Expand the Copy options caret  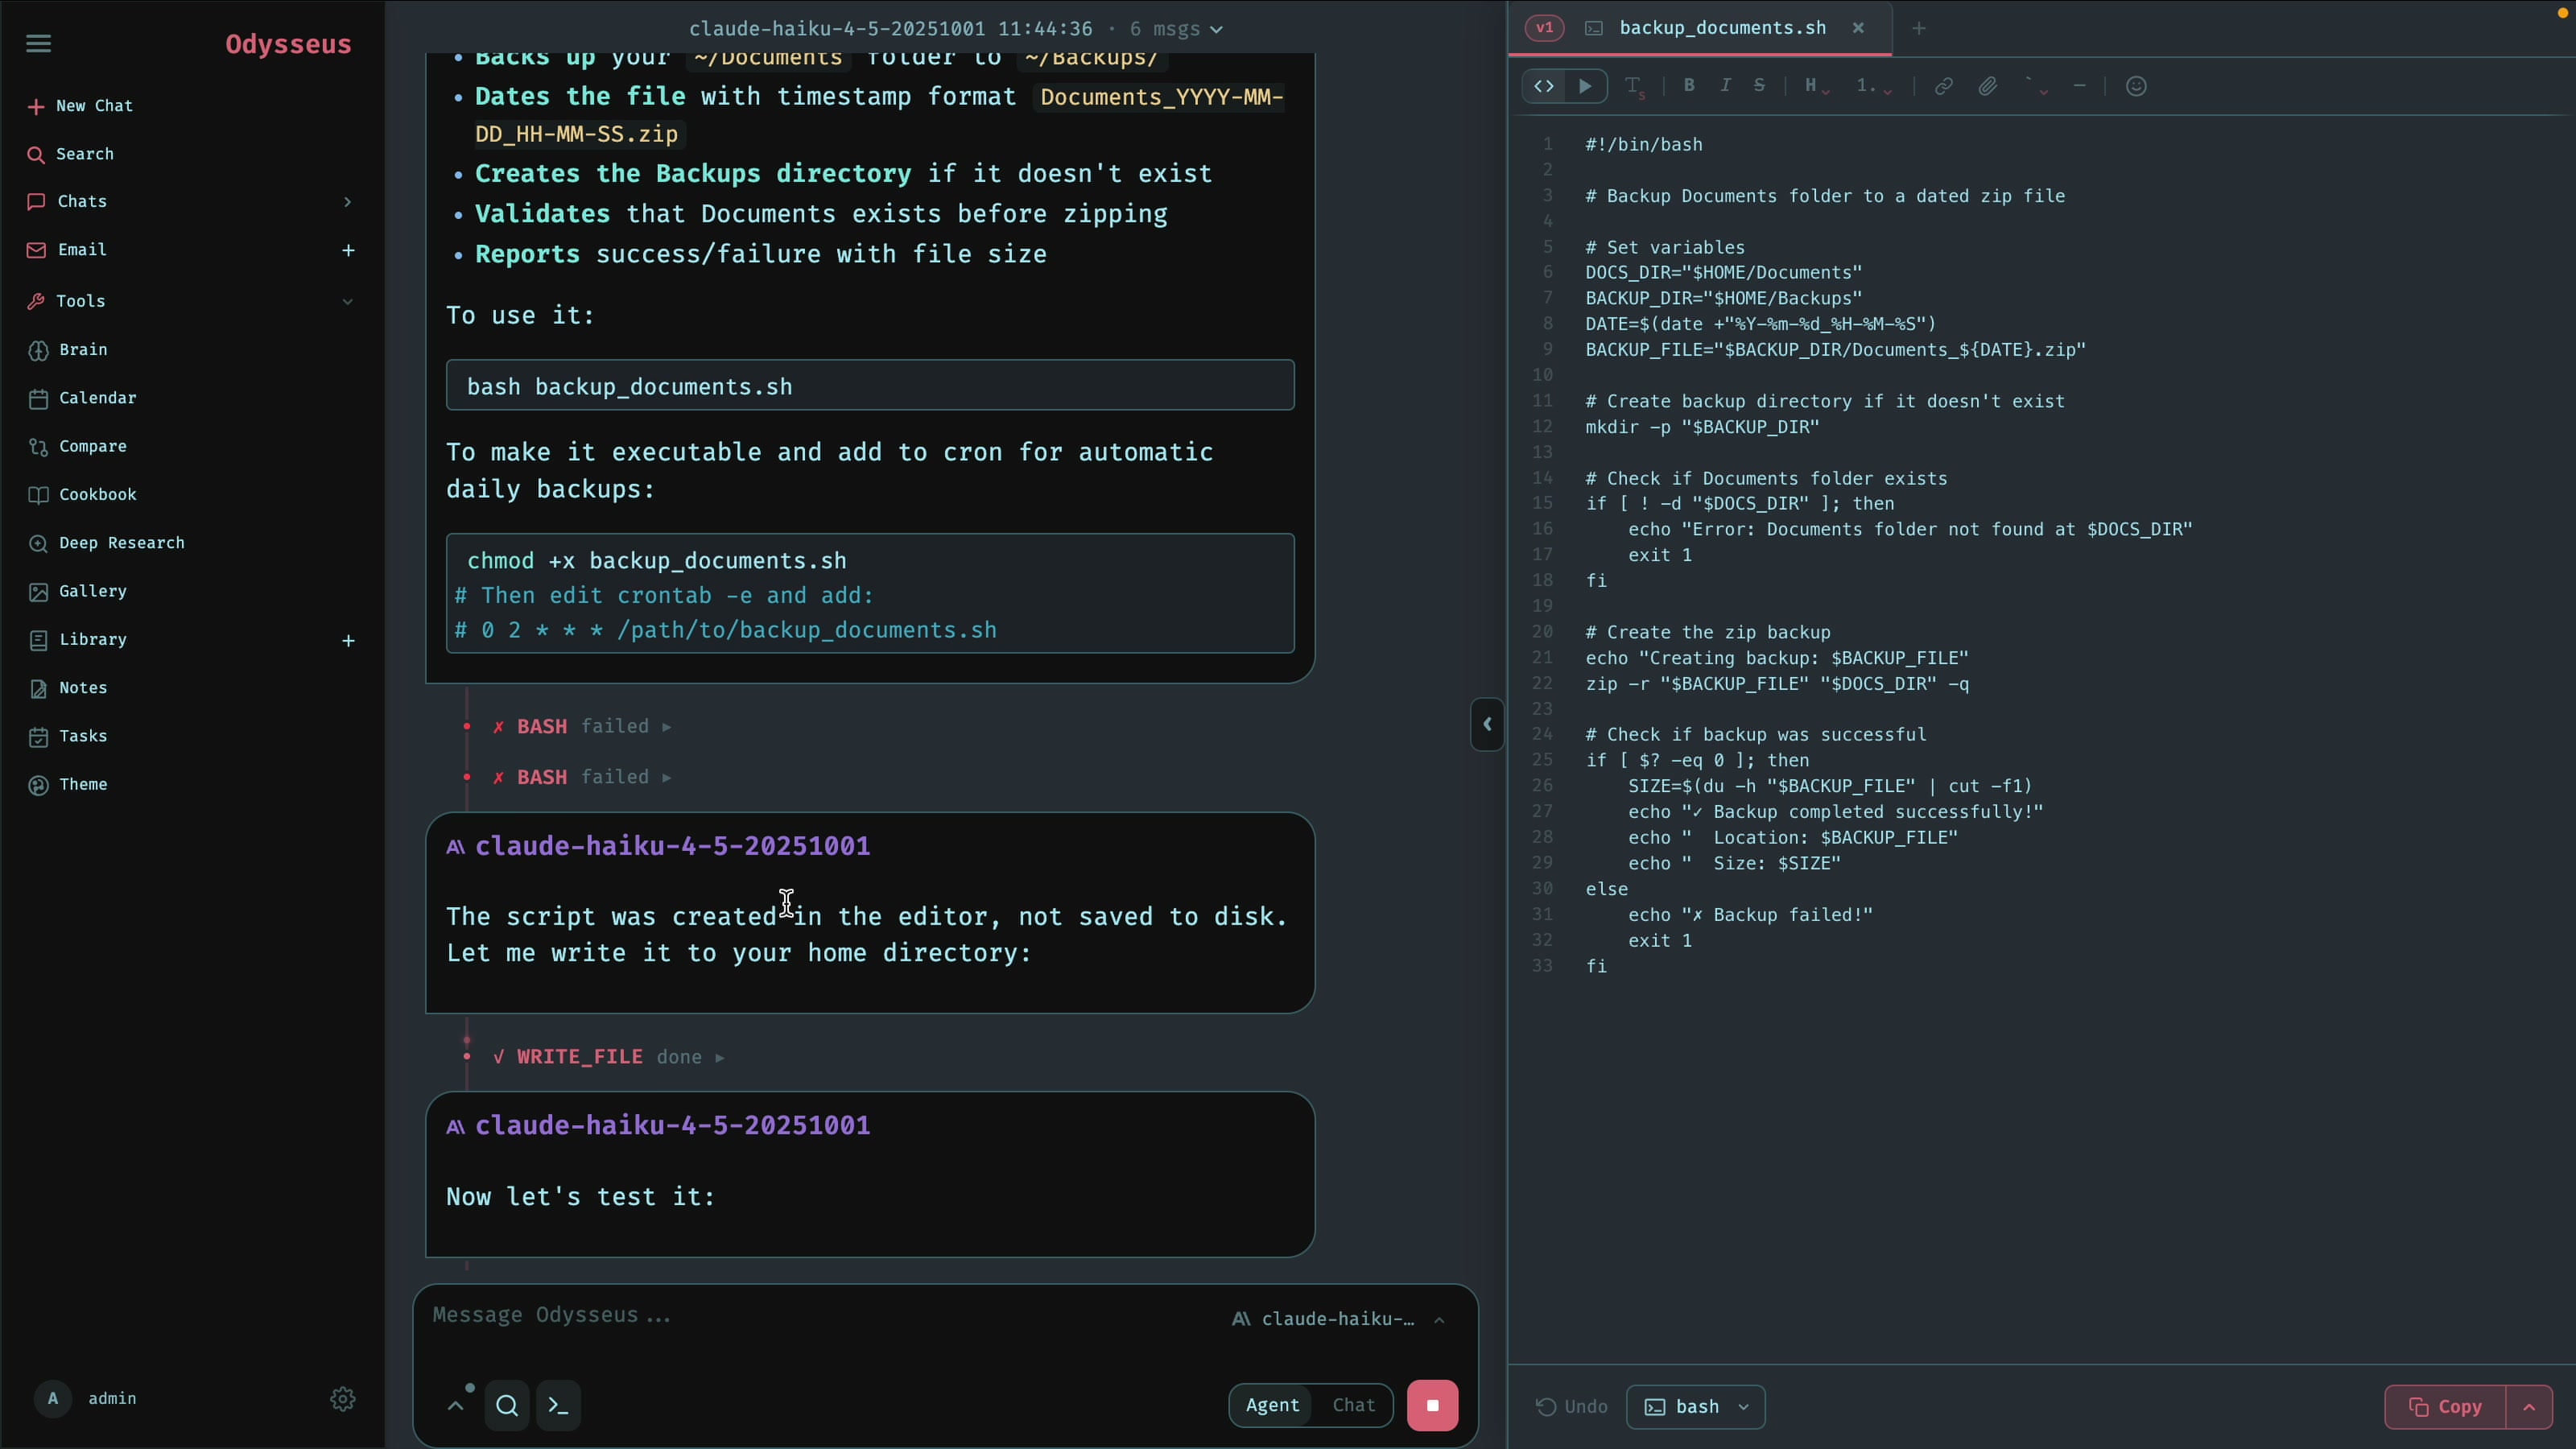(x=2529, y=1407)
